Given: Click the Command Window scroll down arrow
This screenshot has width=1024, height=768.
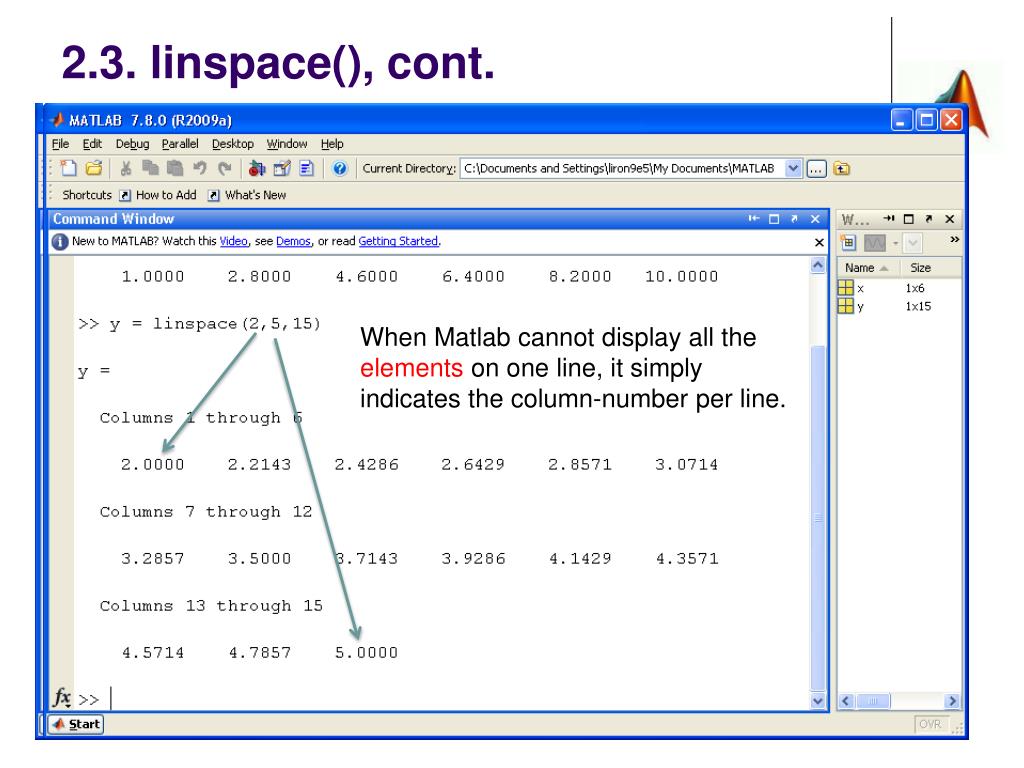Looking at the screenshot, I should (818, 701).
